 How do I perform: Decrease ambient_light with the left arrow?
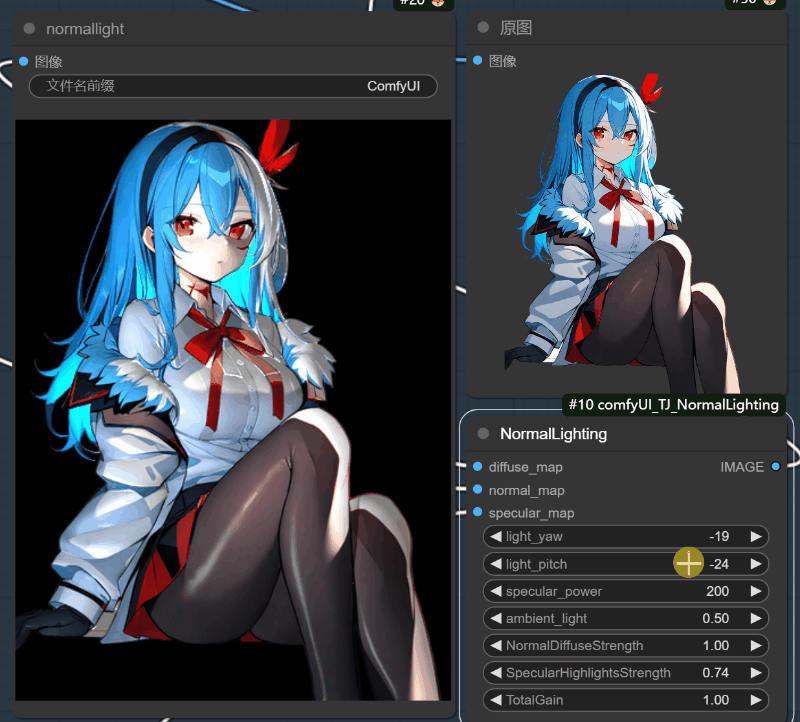click(x=496, y=618)
